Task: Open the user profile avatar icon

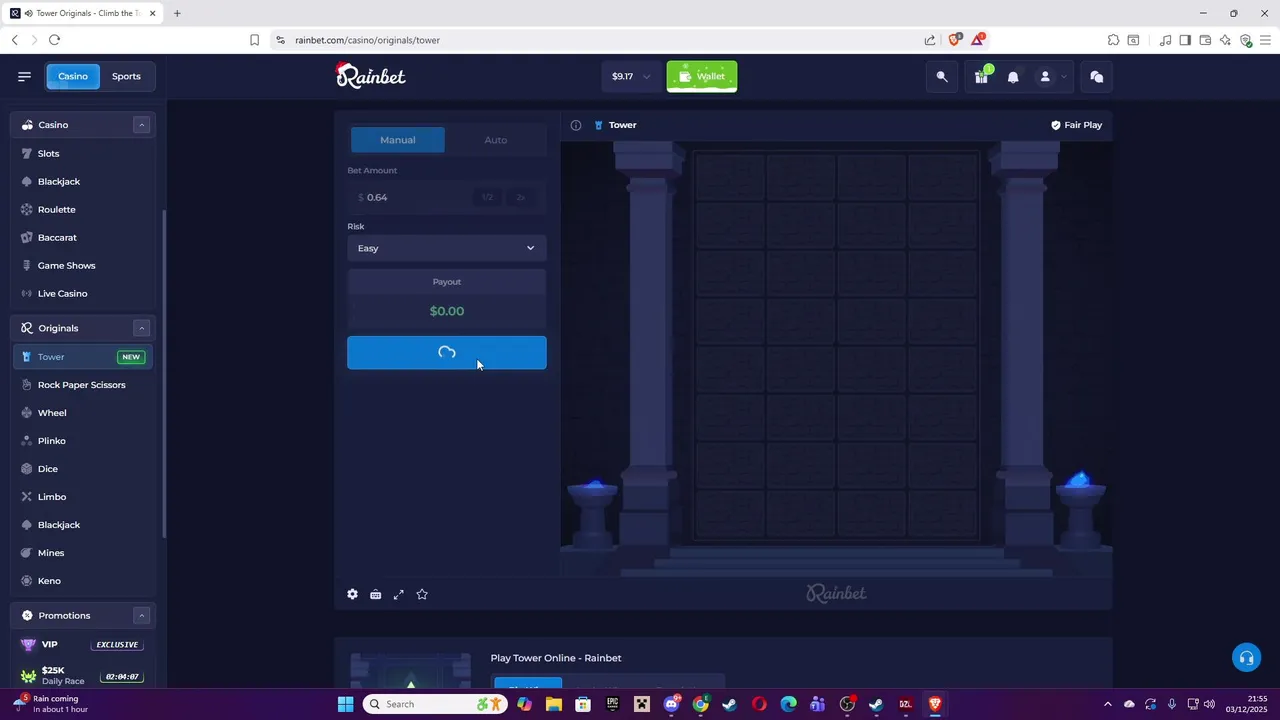Action: [x=1045, y=77]
